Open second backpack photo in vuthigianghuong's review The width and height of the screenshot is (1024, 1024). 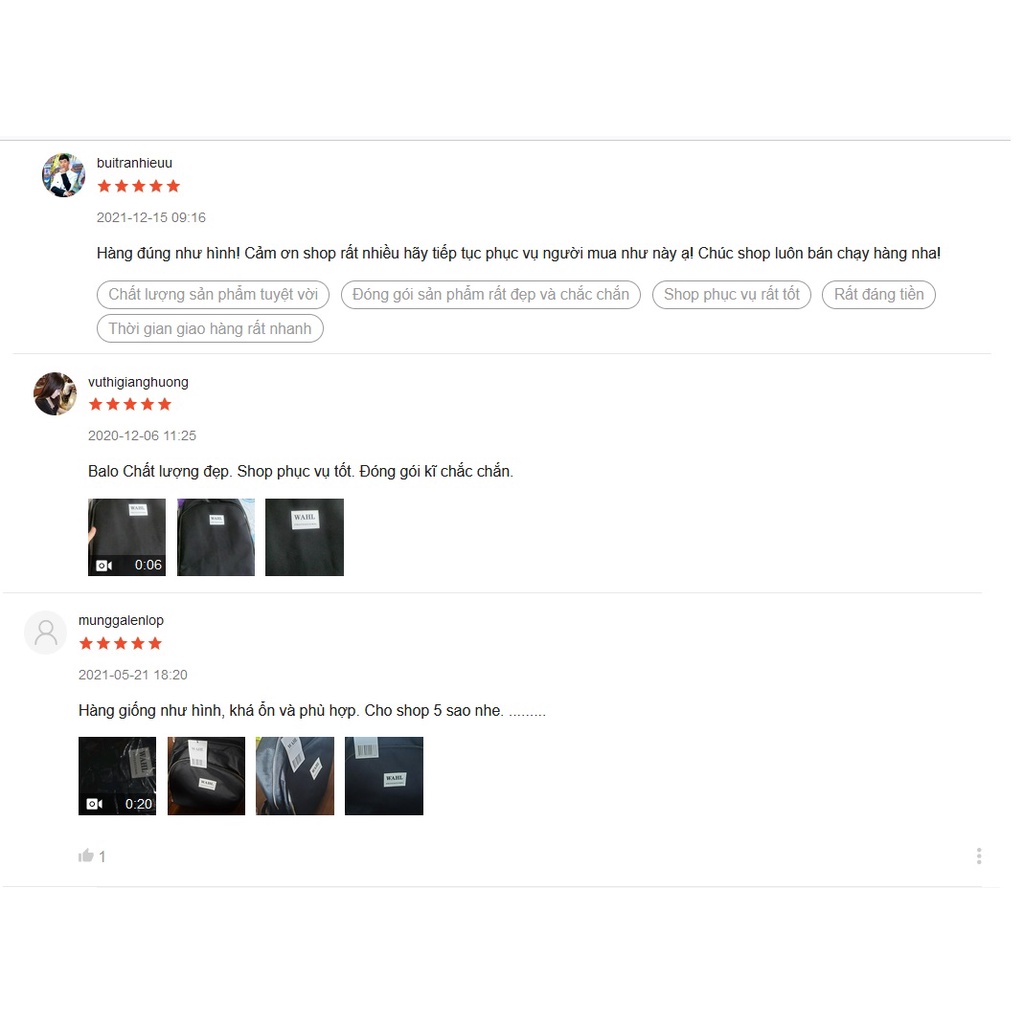[216, 537]
